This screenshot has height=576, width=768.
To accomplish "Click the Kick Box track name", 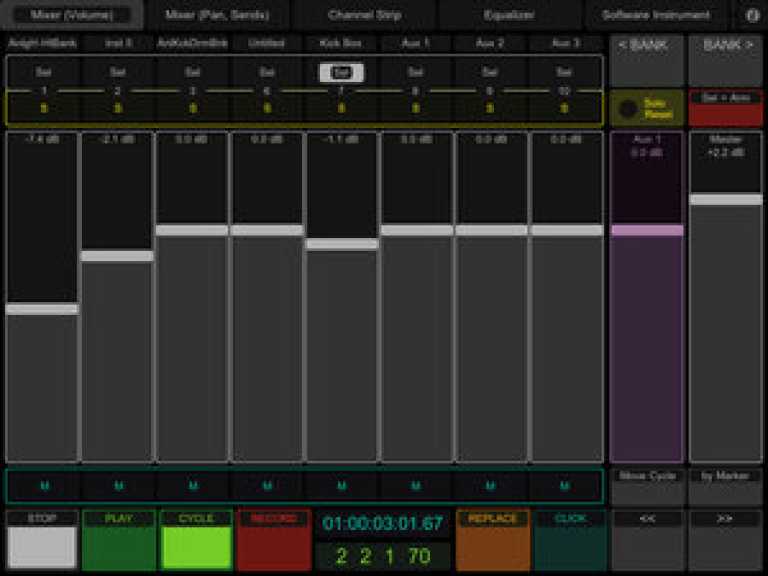I will tap(341, 43).
